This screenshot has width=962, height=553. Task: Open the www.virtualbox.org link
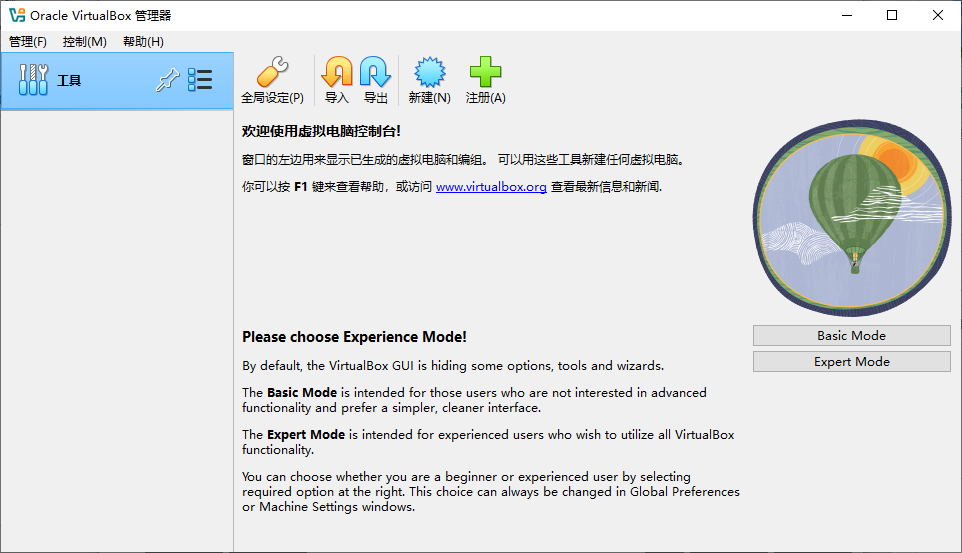491,187
